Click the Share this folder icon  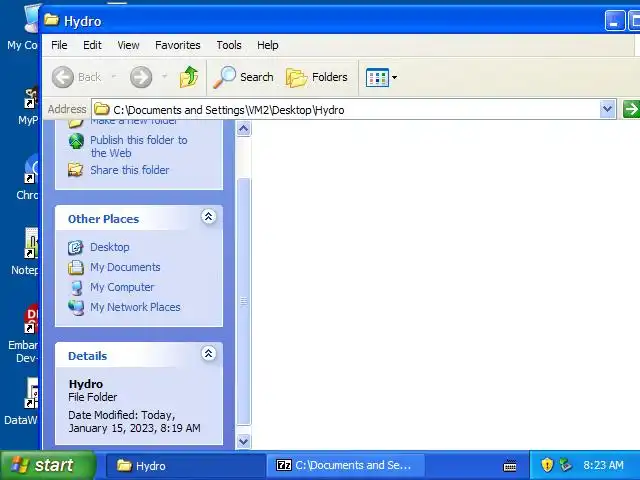point(76,170)
